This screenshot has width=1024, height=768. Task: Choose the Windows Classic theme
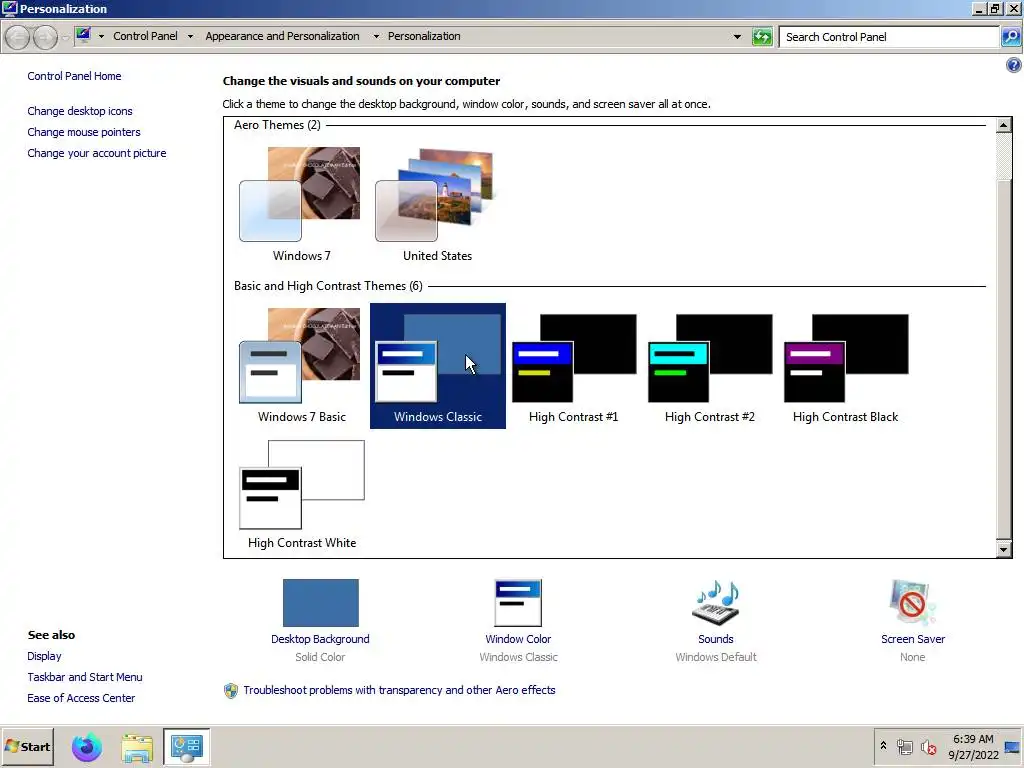pyautogui.click(x=438, y=366)
